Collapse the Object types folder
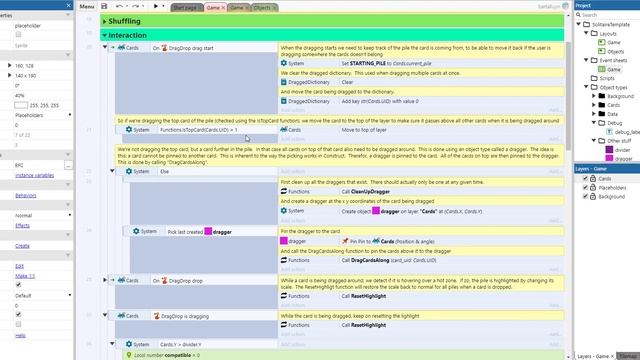The image size is (640, 360). [x=586, y=87]
